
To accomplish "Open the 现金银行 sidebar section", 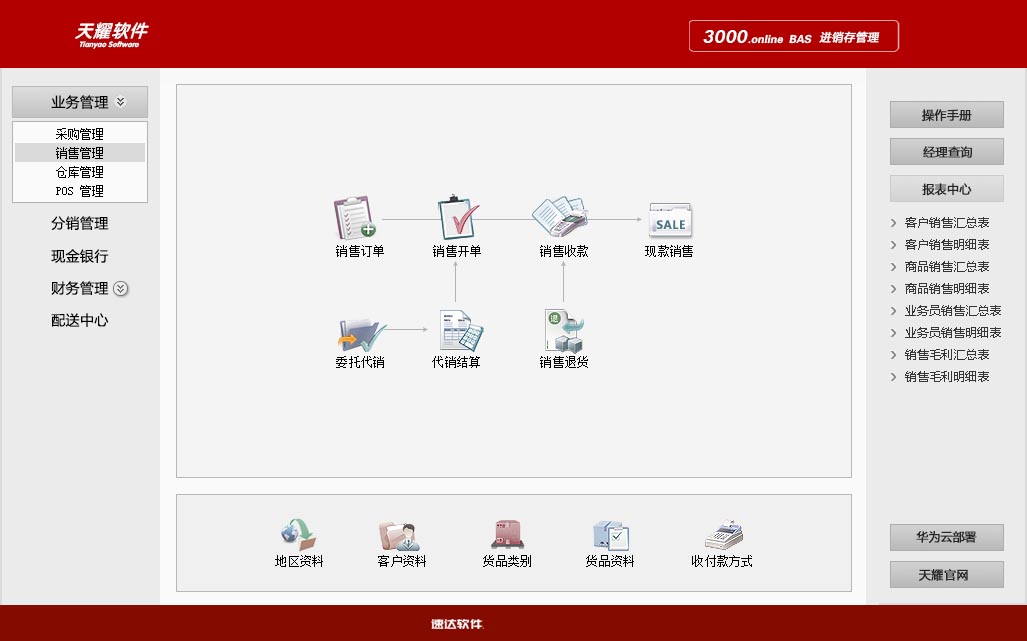I will pos(80,256).
